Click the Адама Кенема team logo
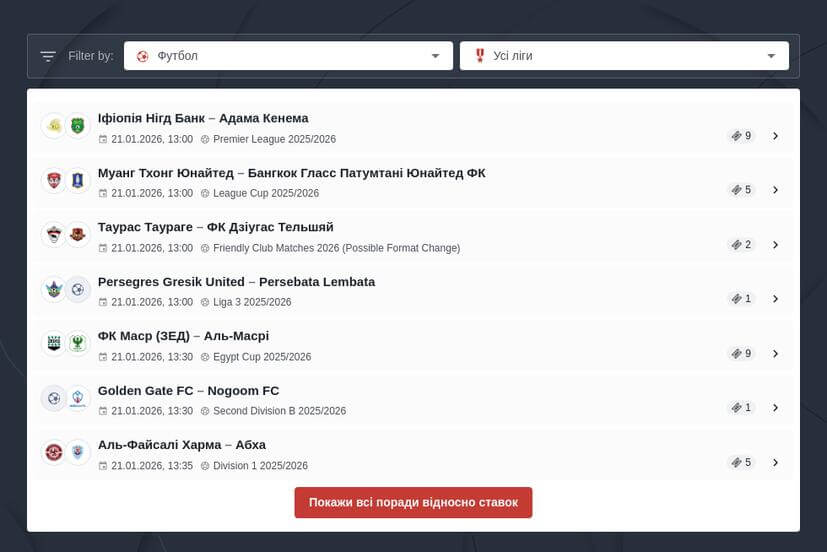 pyautogui.click(x=78, y=126)
